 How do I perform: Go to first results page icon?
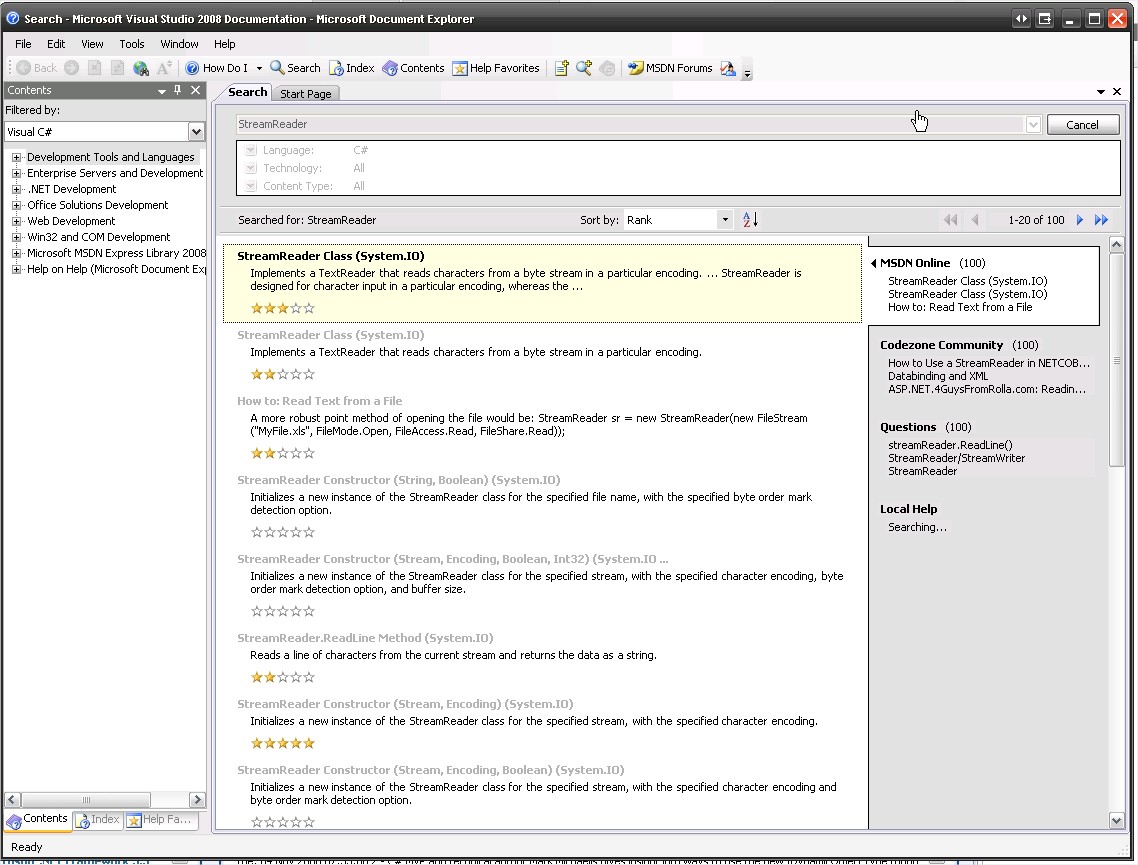pyautogui.click(x=950, y=220)
